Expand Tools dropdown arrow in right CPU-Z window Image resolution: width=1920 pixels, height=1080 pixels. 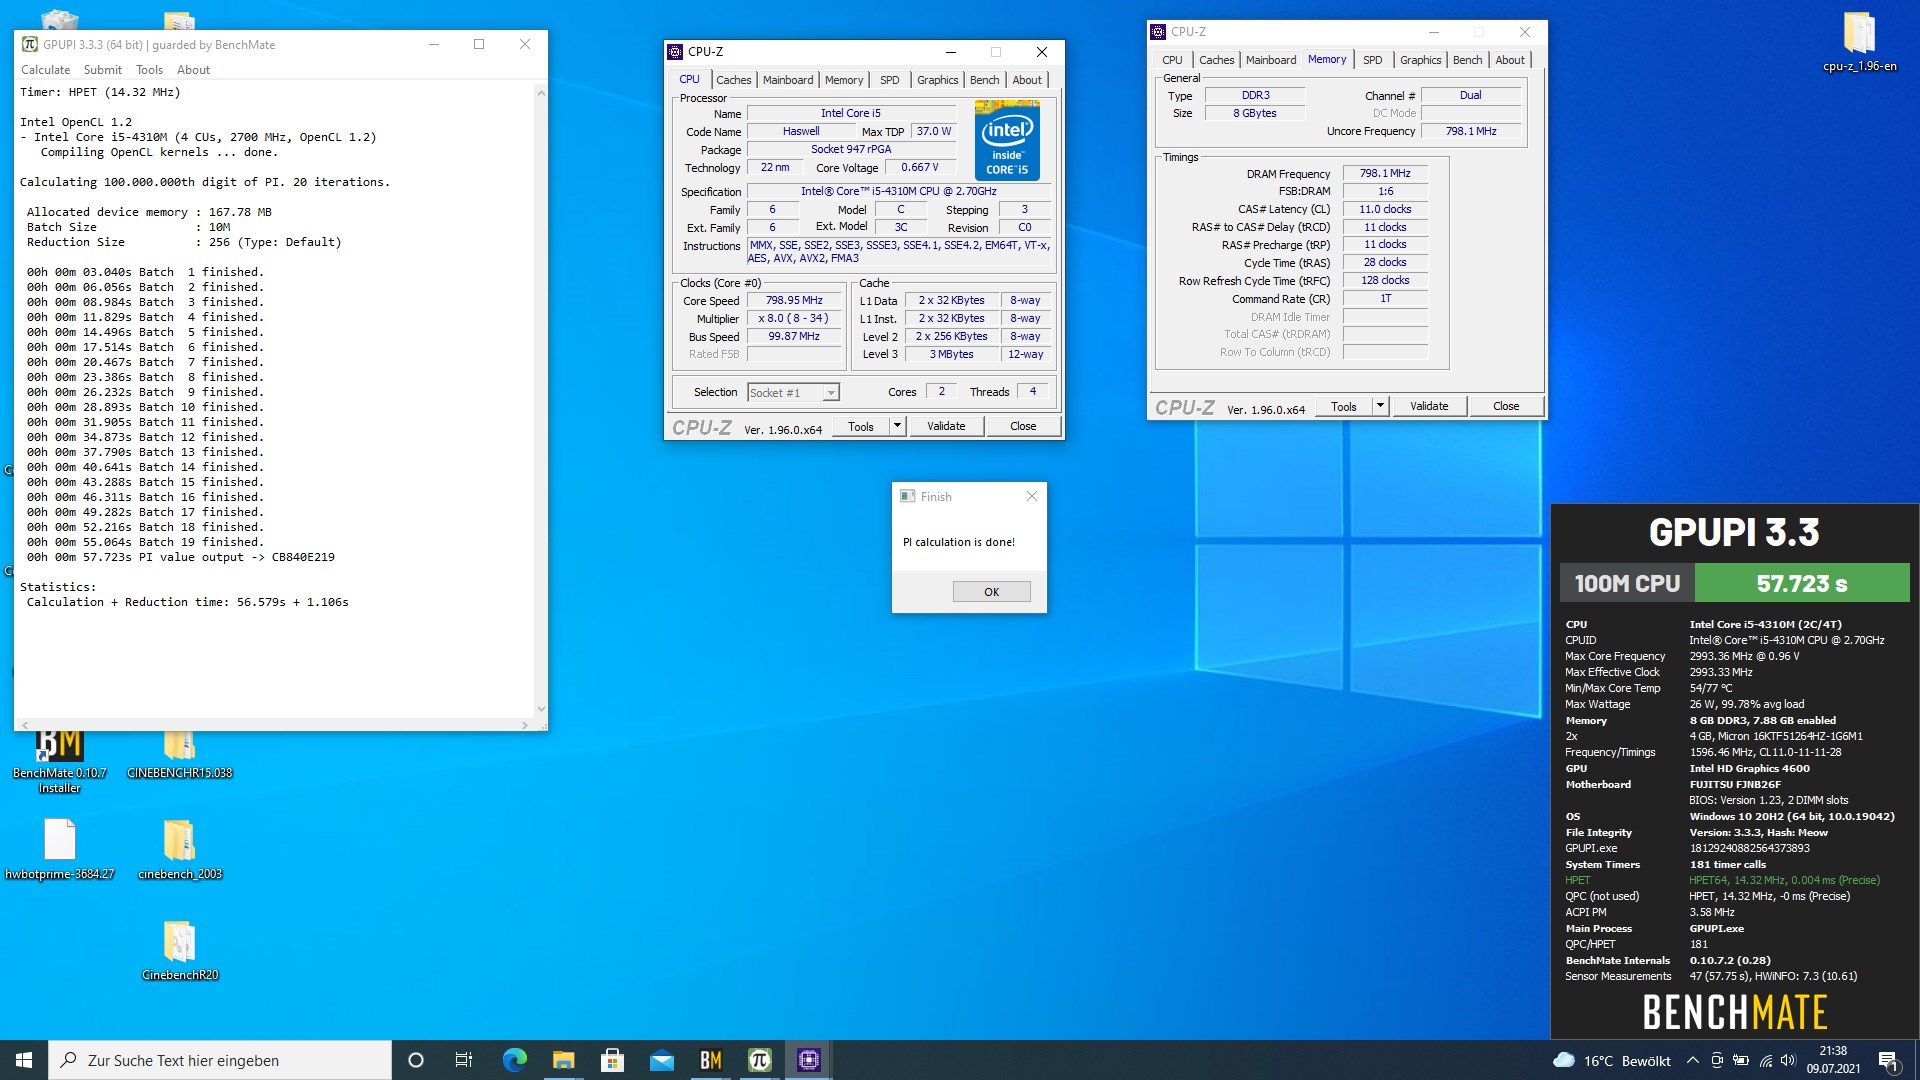[1380, 406]
